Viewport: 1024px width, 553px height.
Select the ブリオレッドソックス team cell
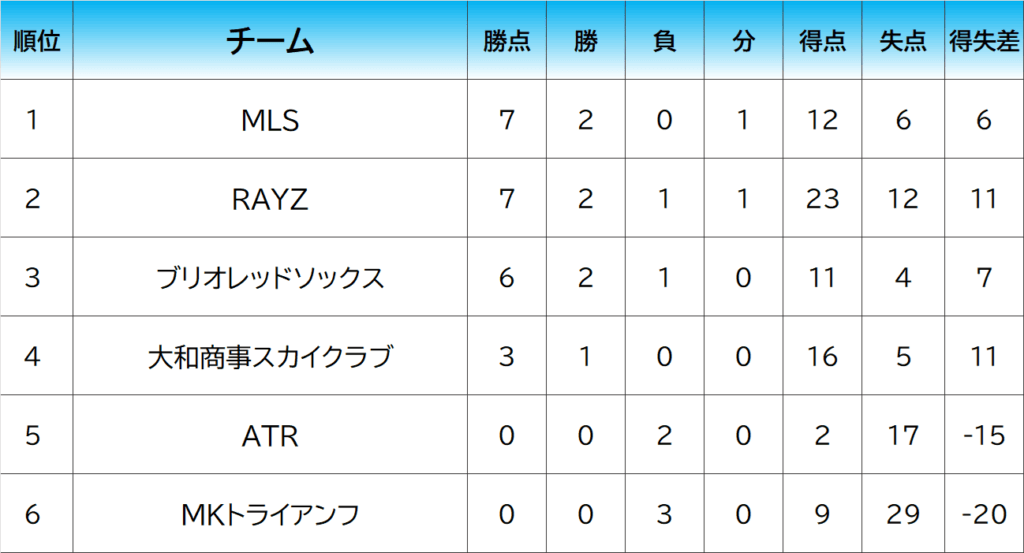(270, 277)
